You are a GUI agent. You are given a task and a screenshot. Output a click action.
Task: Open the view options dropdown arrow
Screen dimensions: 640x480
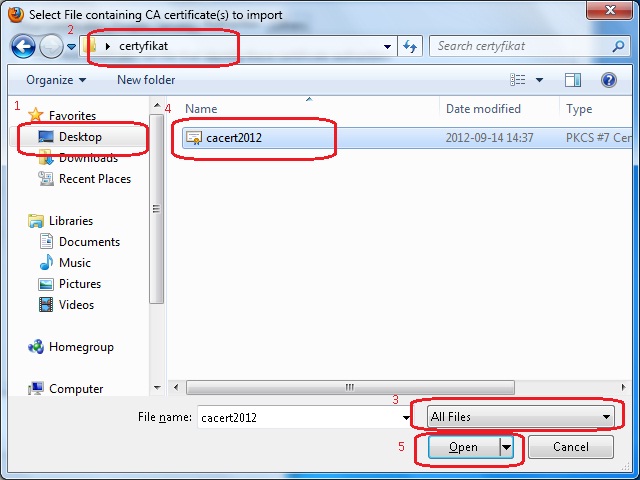tap(540, 80)
